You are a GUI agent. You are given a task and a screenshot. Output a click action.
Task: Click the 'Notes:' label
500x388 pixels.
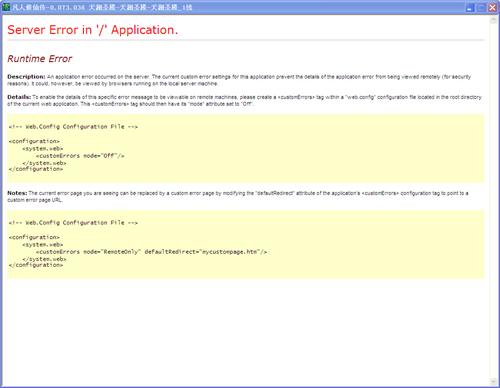click(17, 193)
